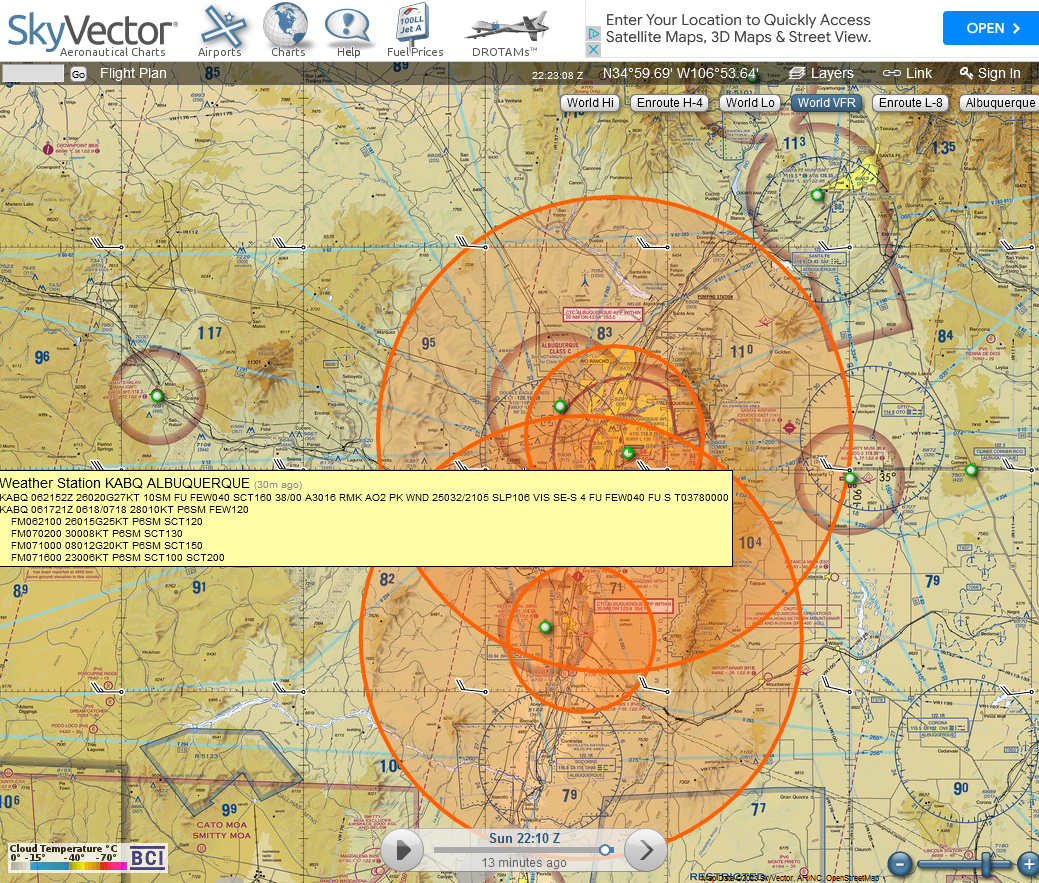The height and width of the screenshot is (883, 1039).
Task: Open the DROTAMs drone icon
Action: 506,34
